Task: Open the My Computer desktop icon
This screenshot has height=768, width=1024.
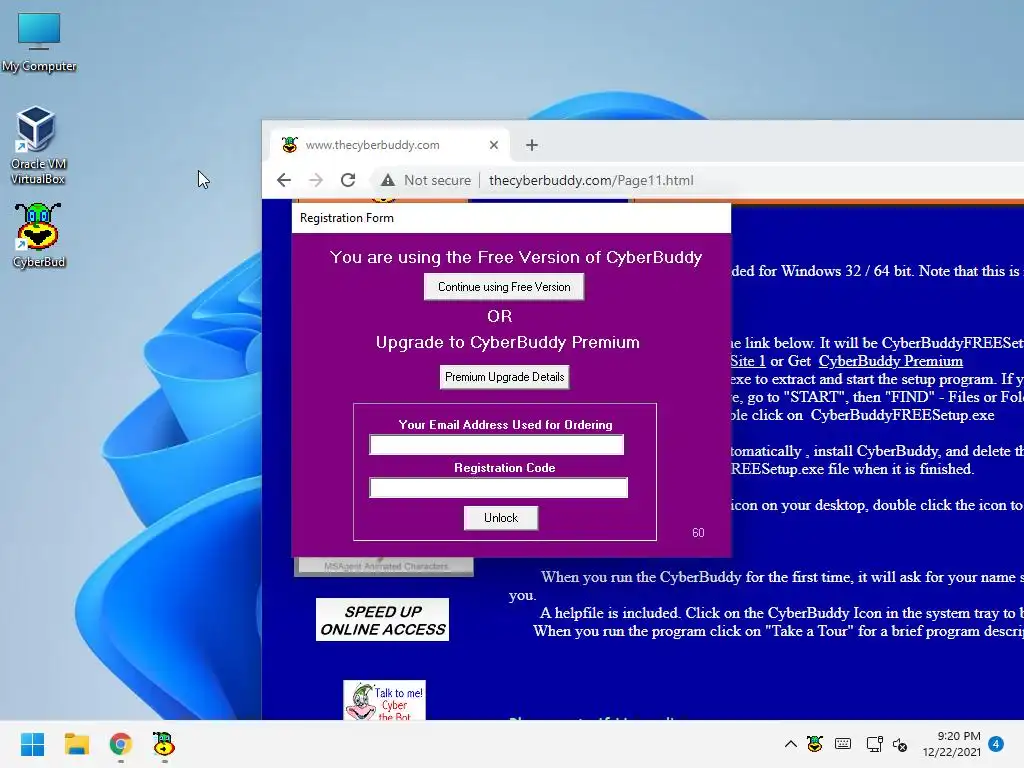Action: coord(39,42)
